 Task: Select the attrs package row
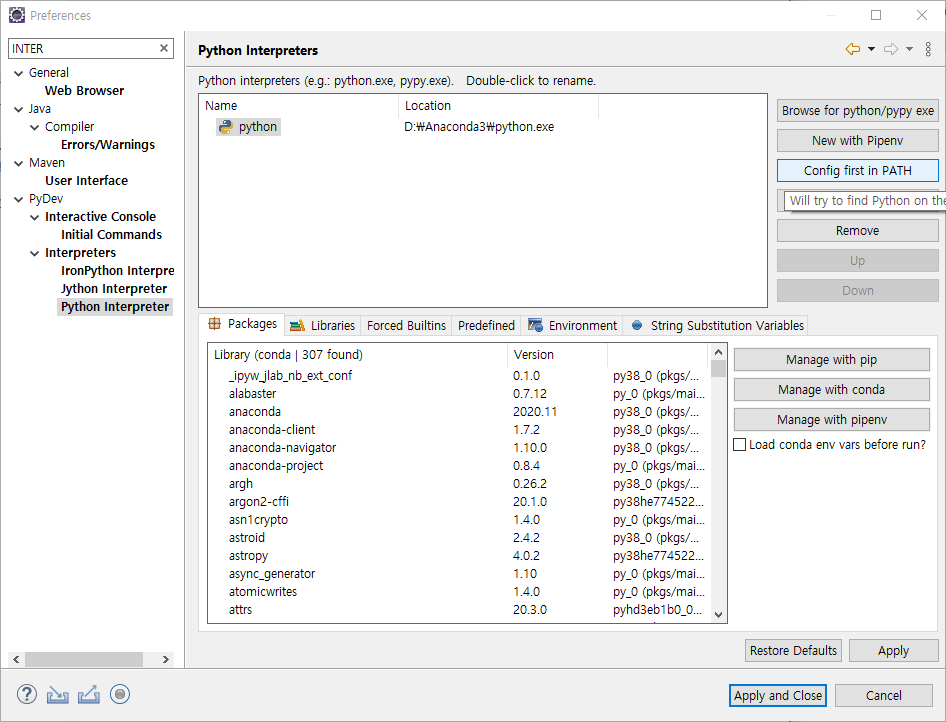[x=459, y=610]
